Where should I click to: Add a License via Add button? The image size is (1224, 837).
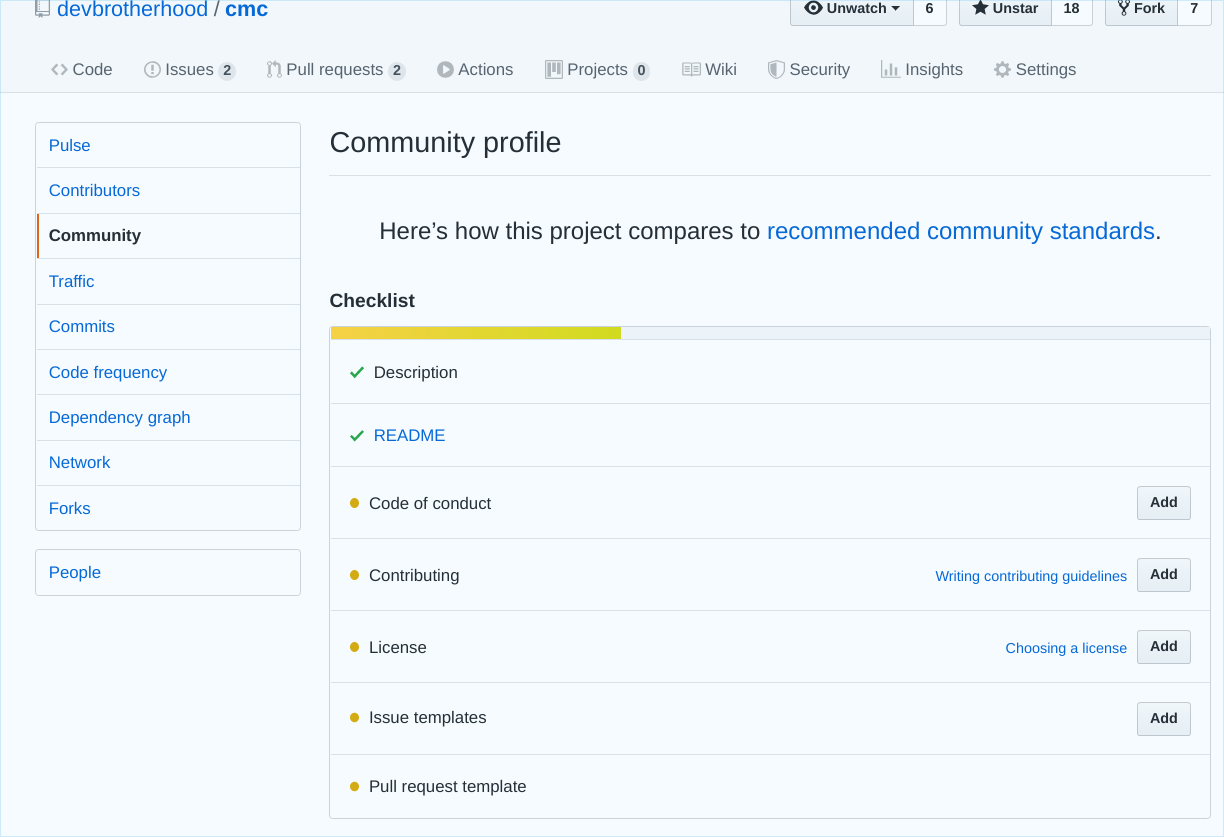[1164, 647]
